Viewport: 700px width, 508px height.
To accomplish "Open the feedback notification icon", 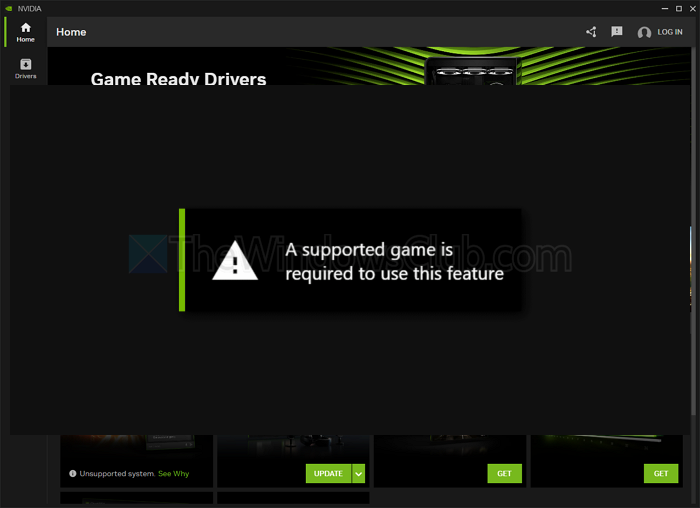I will tap(617, 32).
